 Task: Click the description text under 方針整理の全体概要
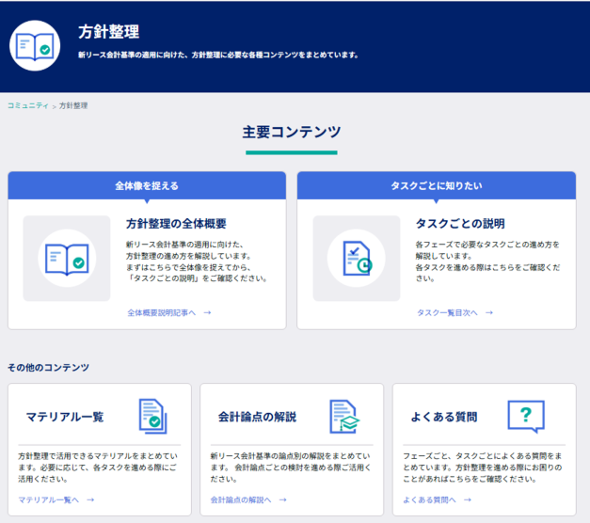pyautogui.click(x=197, y=262)
